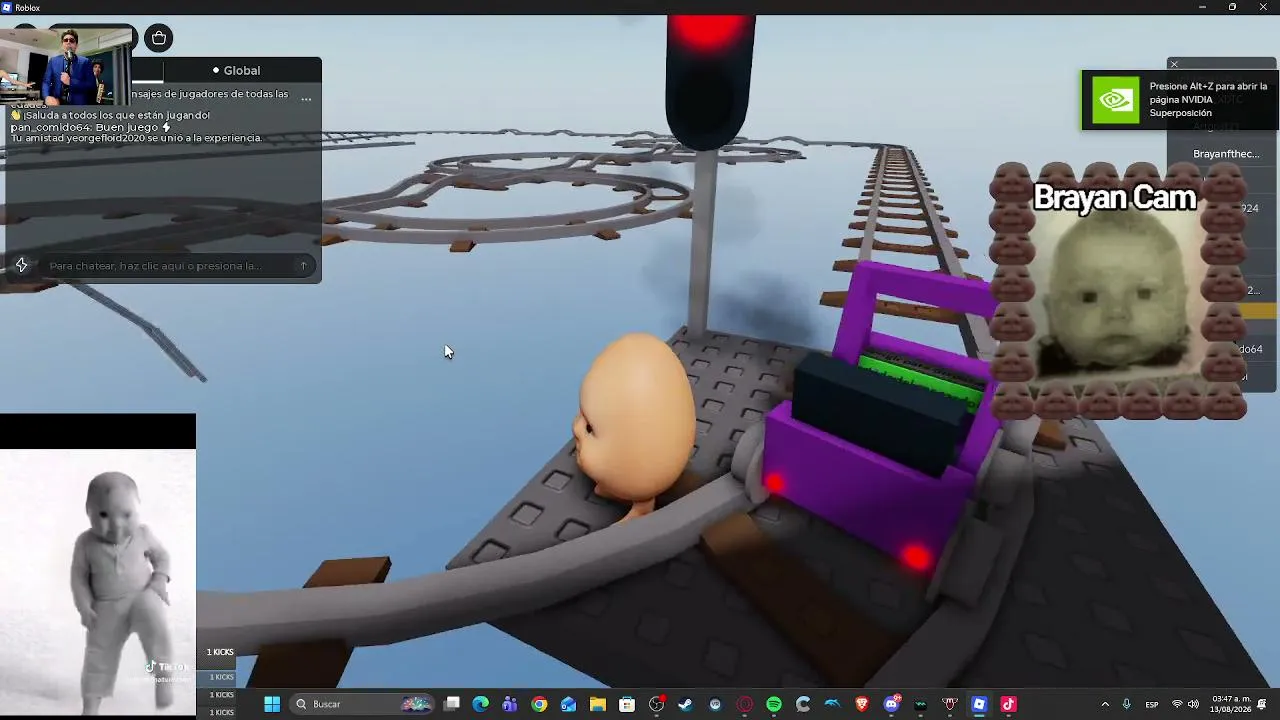
Task: Open TikTok app from taskbar
Action: (1008, 704)
